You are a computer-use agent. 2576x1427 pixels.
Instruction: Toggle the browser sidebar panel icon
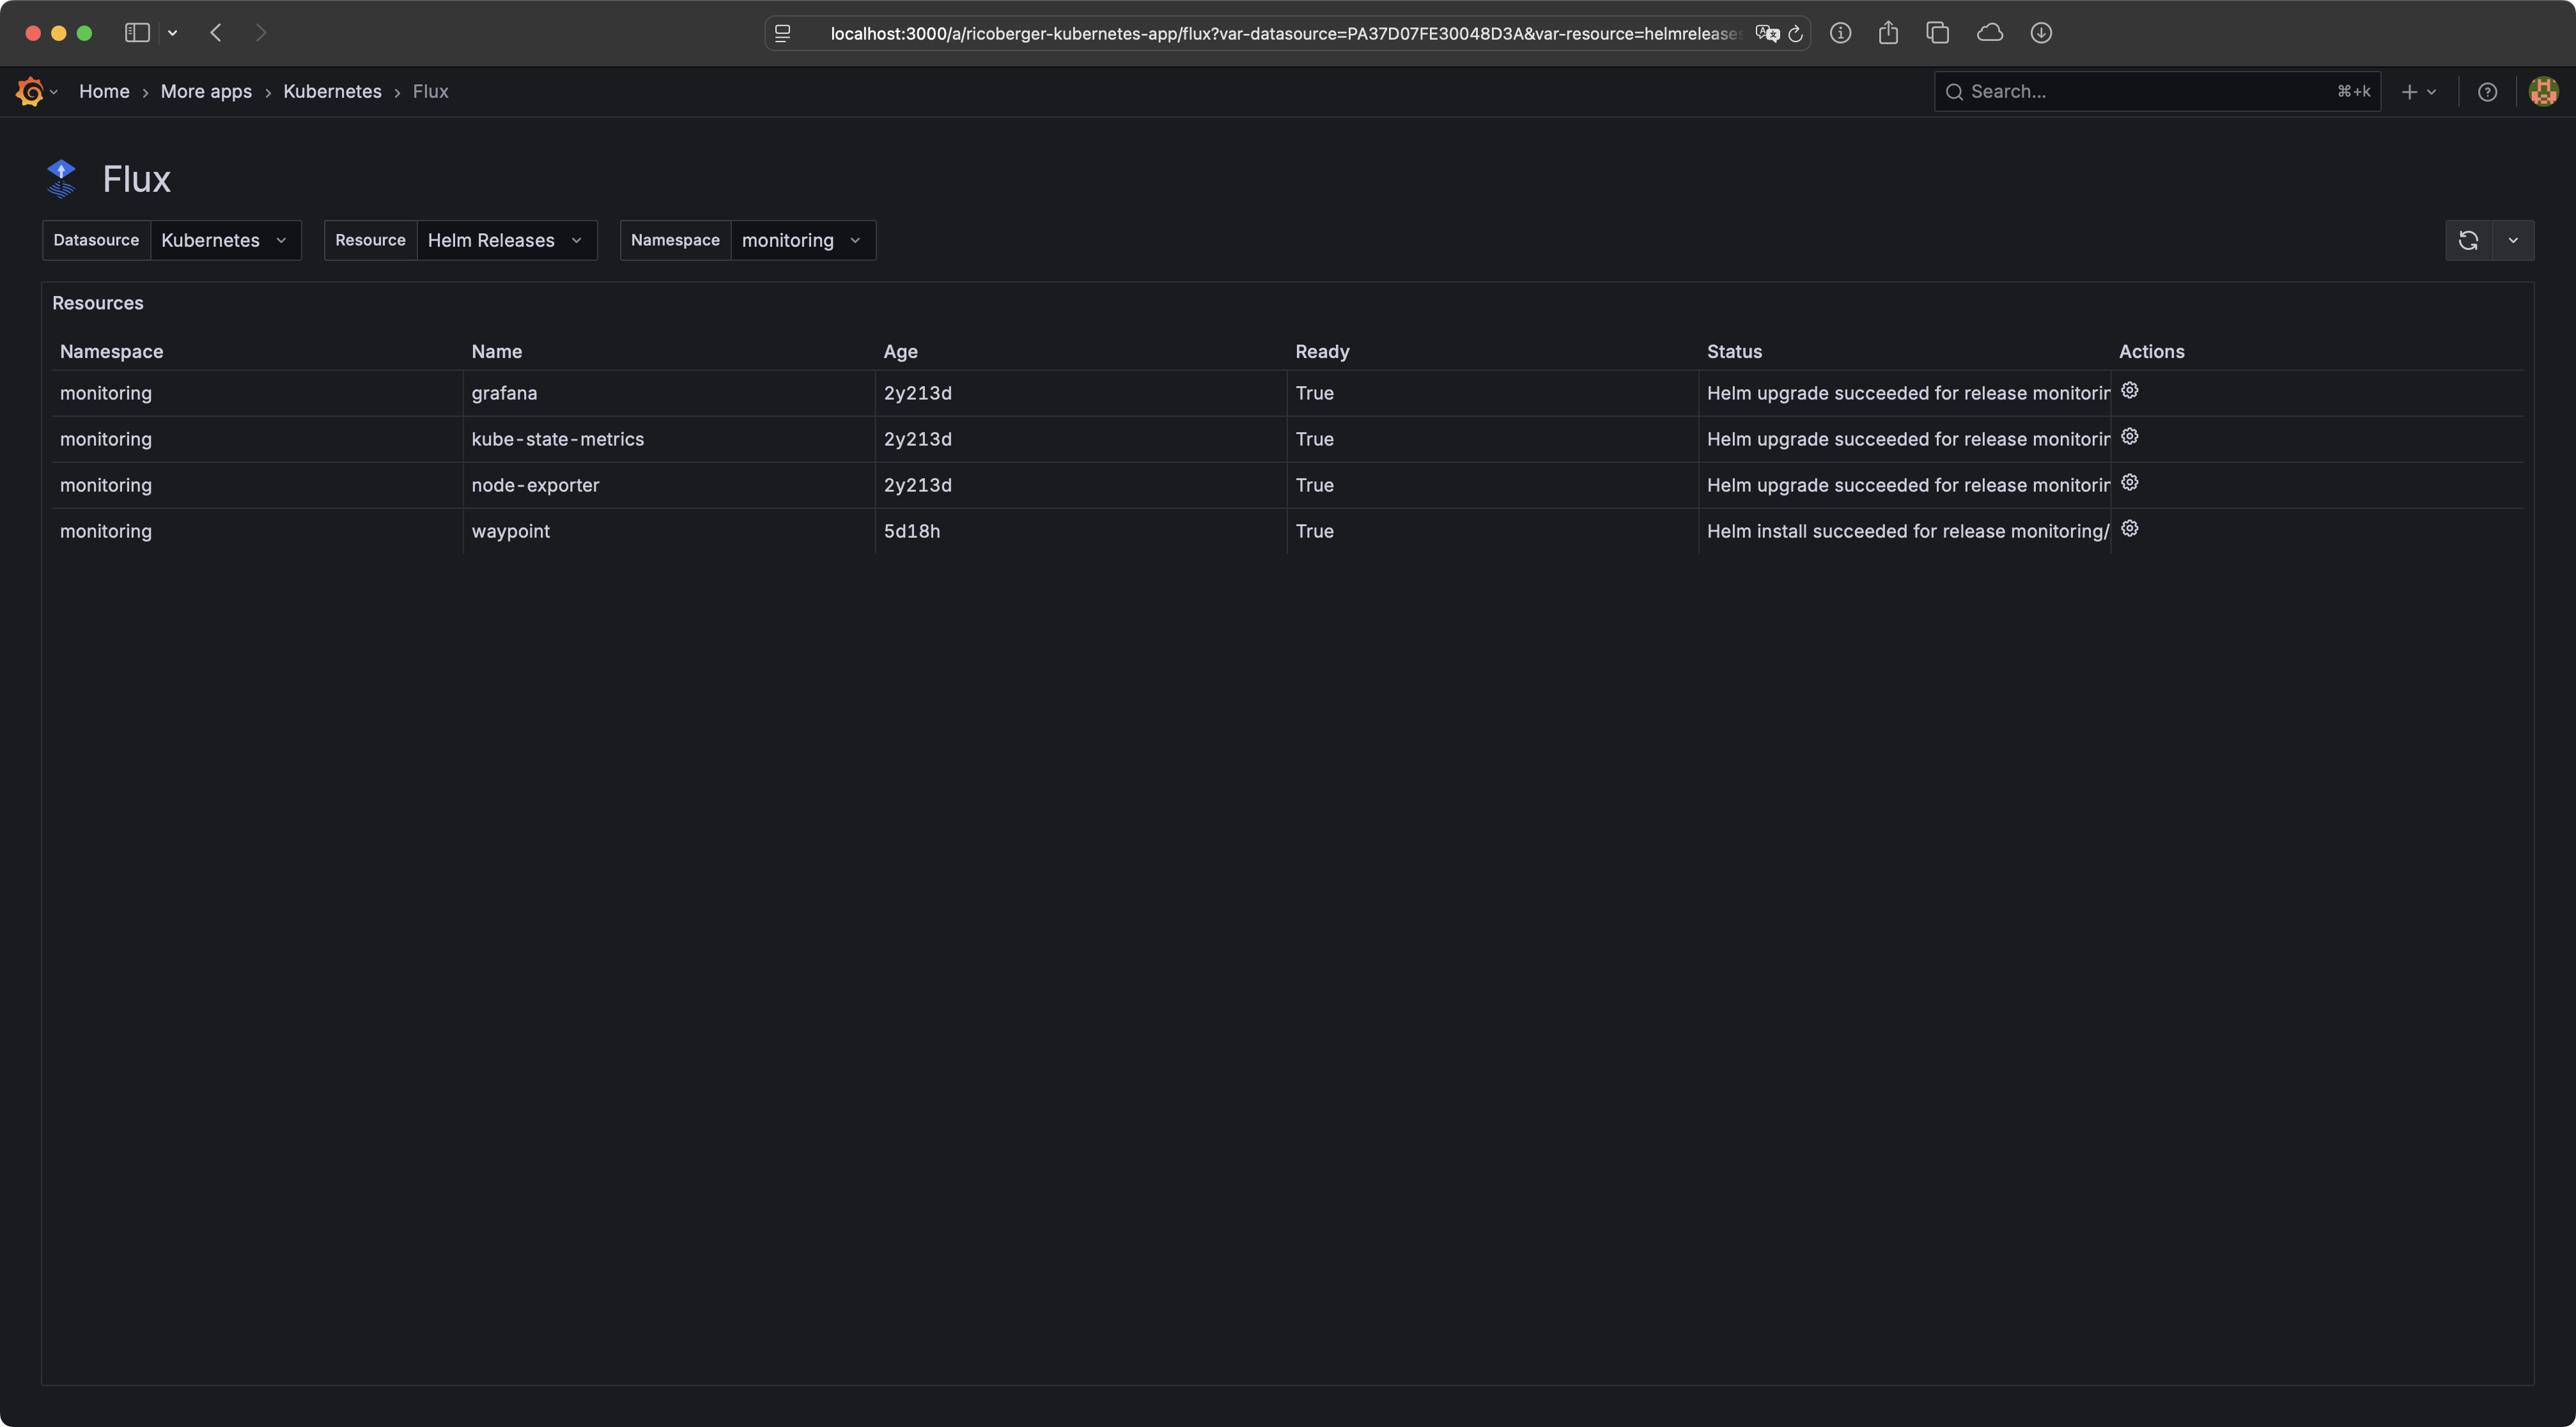pyautogui.click(x=137, y=33)
